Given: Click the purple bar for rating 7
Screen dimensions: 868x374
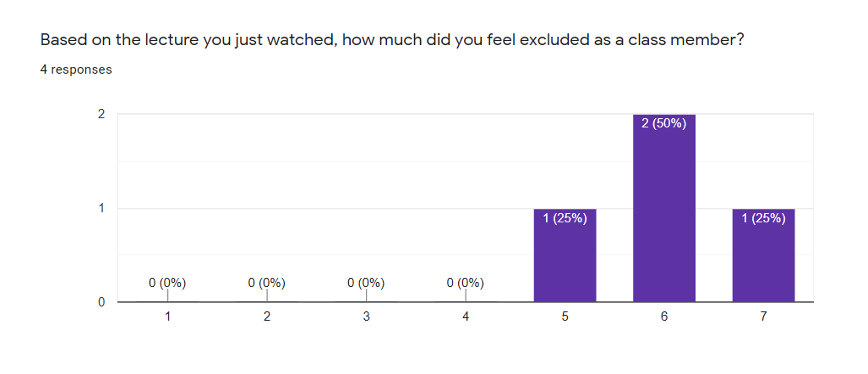Looking at the screenshot, I should (763, 255).
